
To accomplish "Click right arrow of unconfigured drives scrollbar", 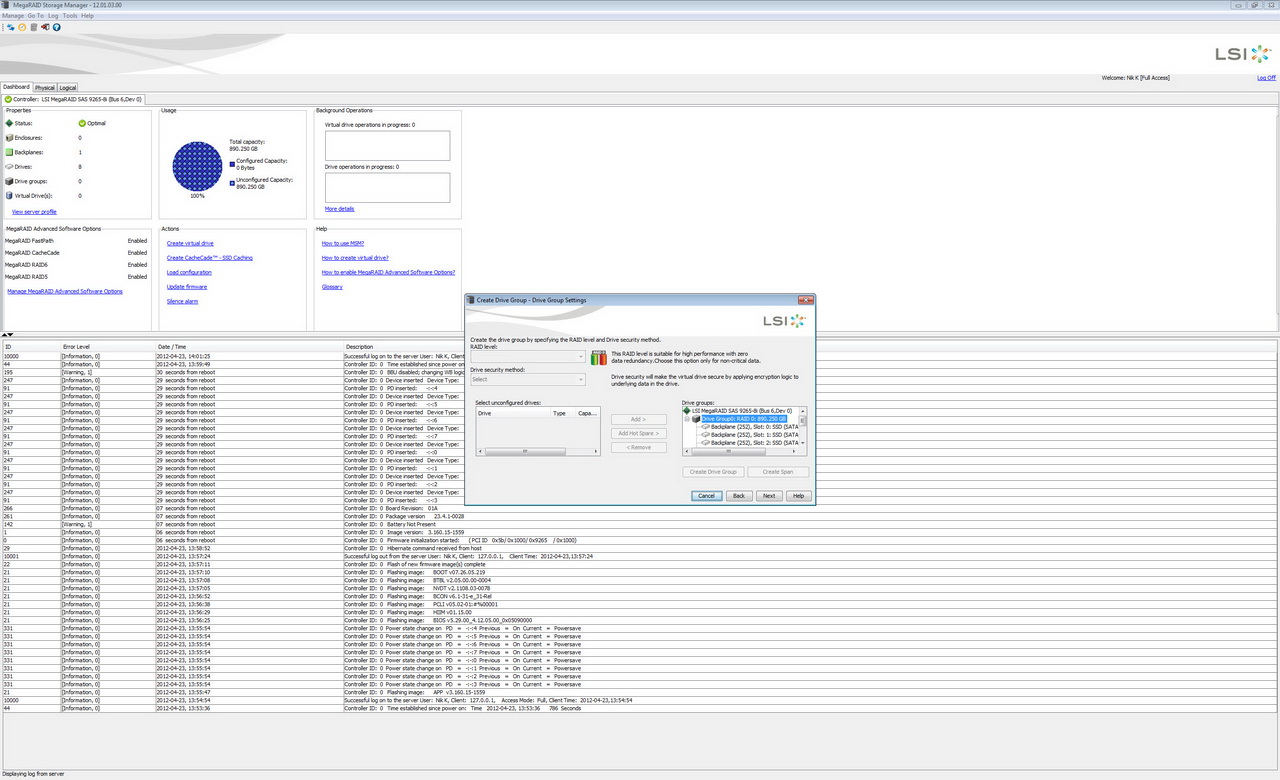I will 596,451.
